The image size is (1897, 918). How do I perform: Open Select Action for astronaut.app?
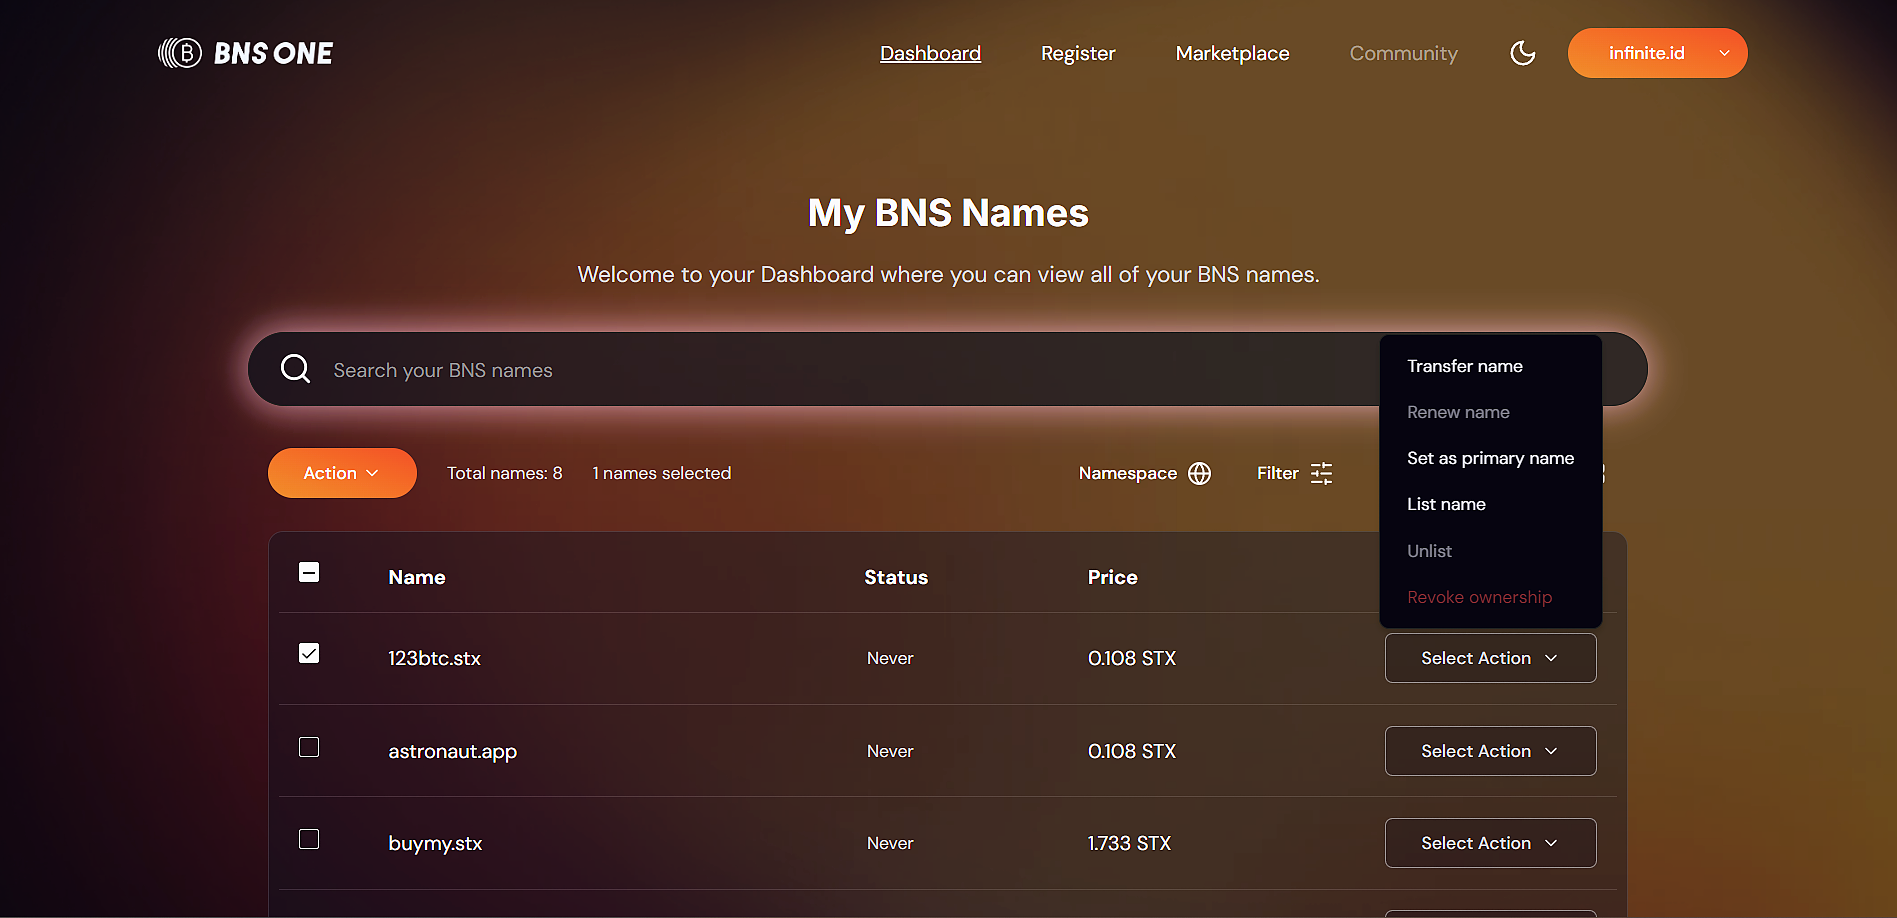click(1490, 751)
